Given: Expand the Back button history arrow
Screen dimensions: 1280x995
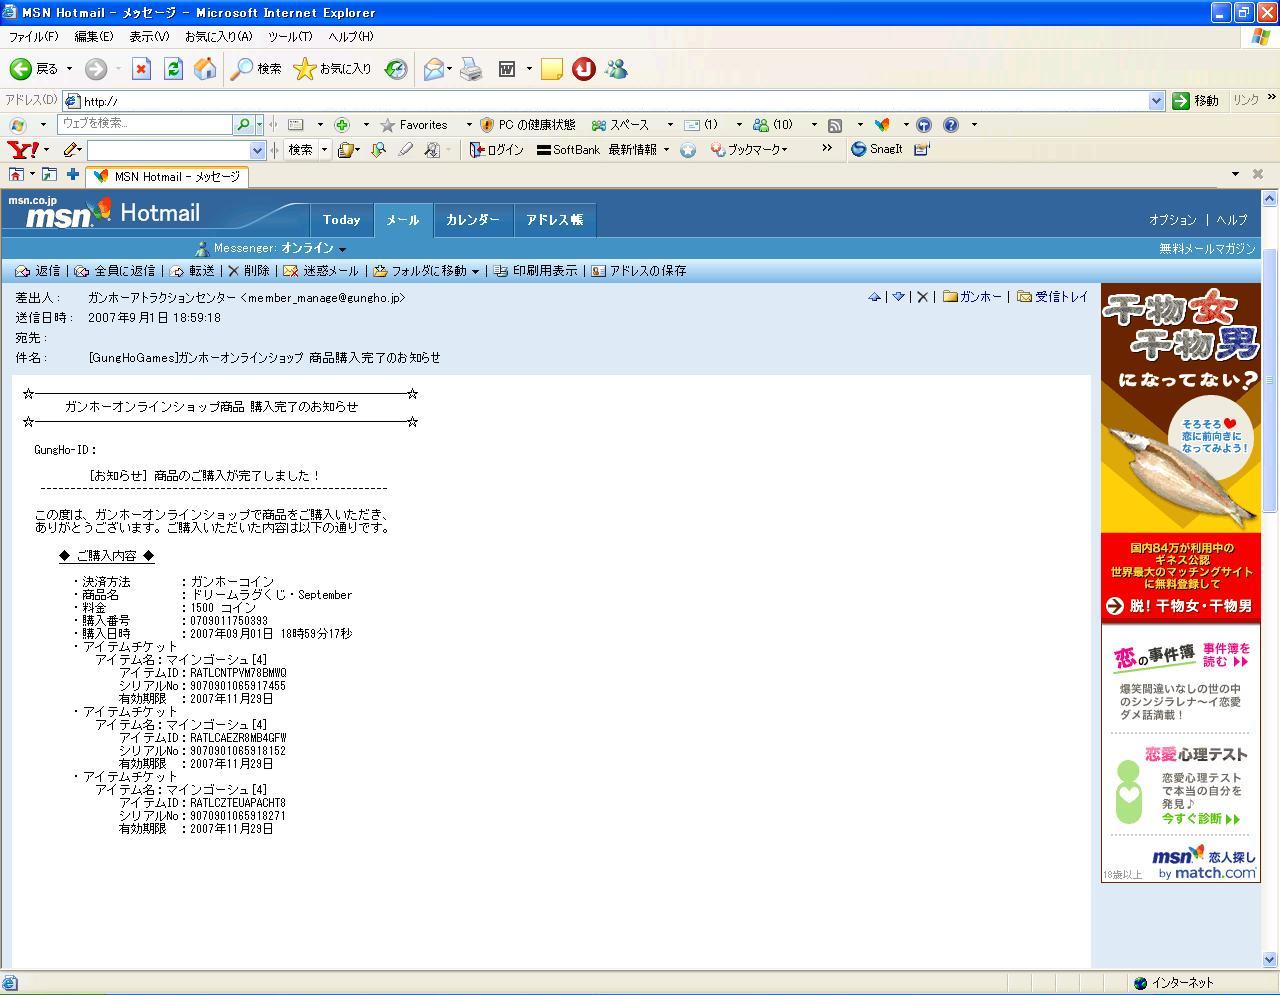Looking at the screenshot, I should click(x=69, y=69).
